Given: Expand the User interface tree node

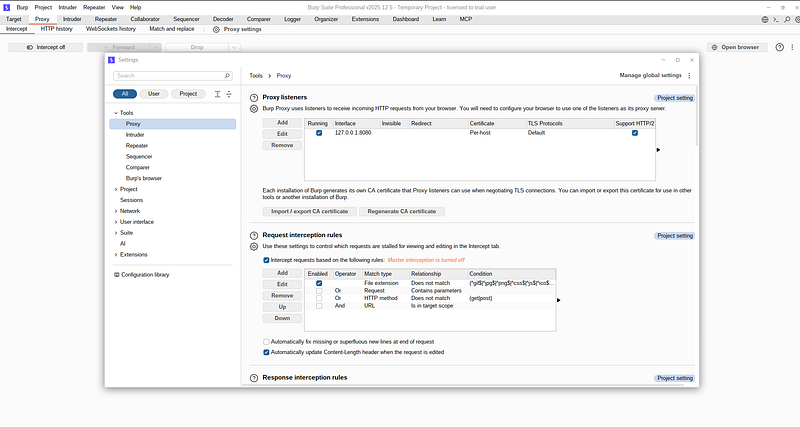Looking at the screenshot, I should pos(116,222).
